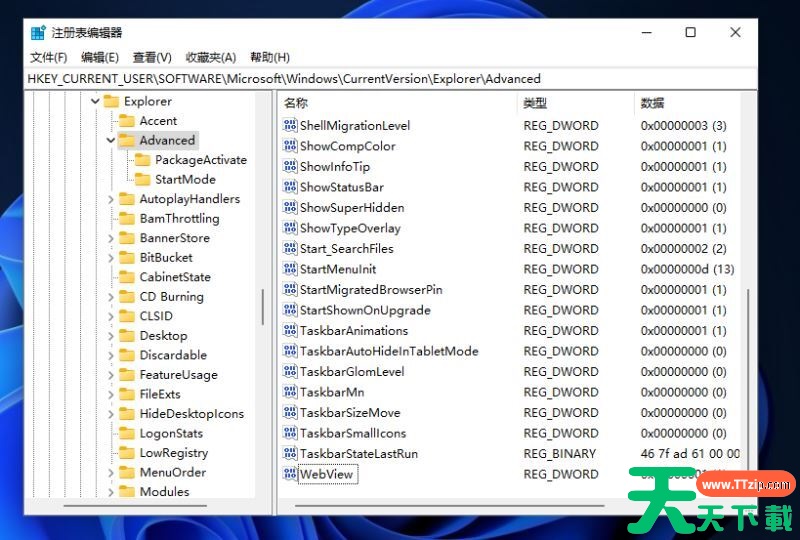This screenshot has height=540, width=800.
Task: Select the LowRegistry key
Action: pyautogui.click(x=173, y=453)
